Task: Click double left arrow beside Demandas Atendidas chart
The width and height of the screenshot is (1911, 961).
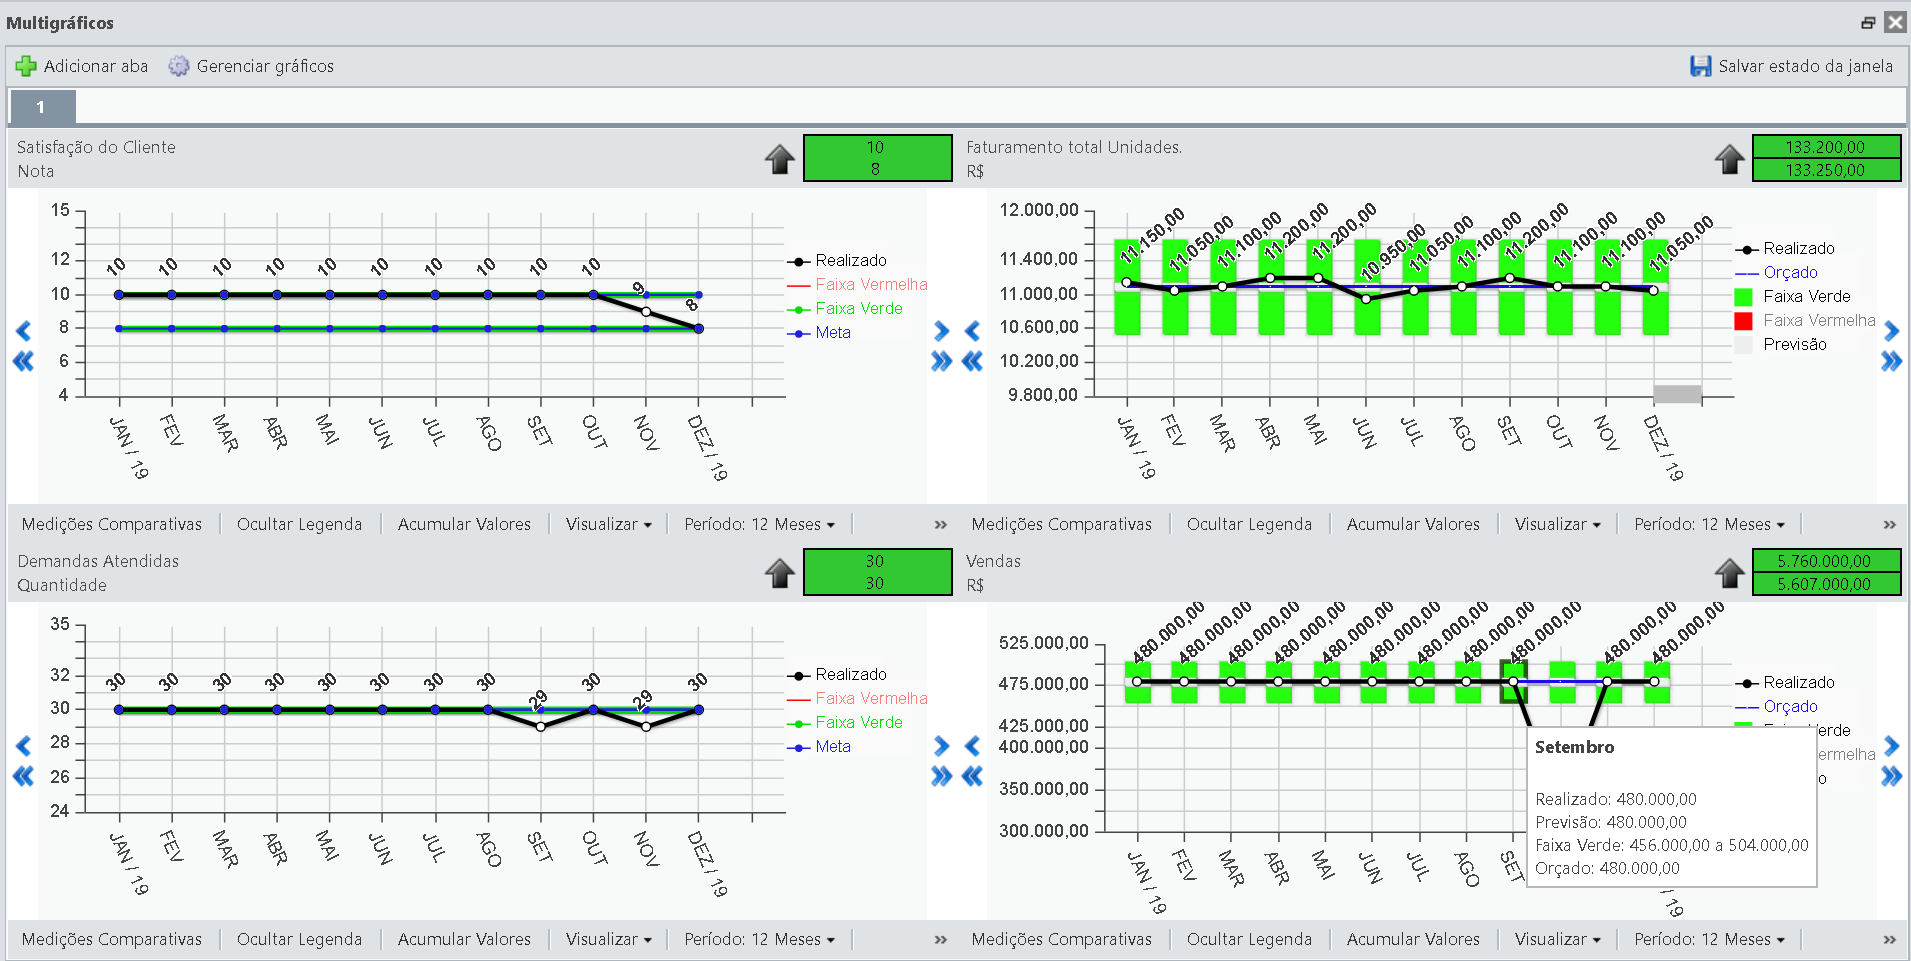Action: point(23,776)
